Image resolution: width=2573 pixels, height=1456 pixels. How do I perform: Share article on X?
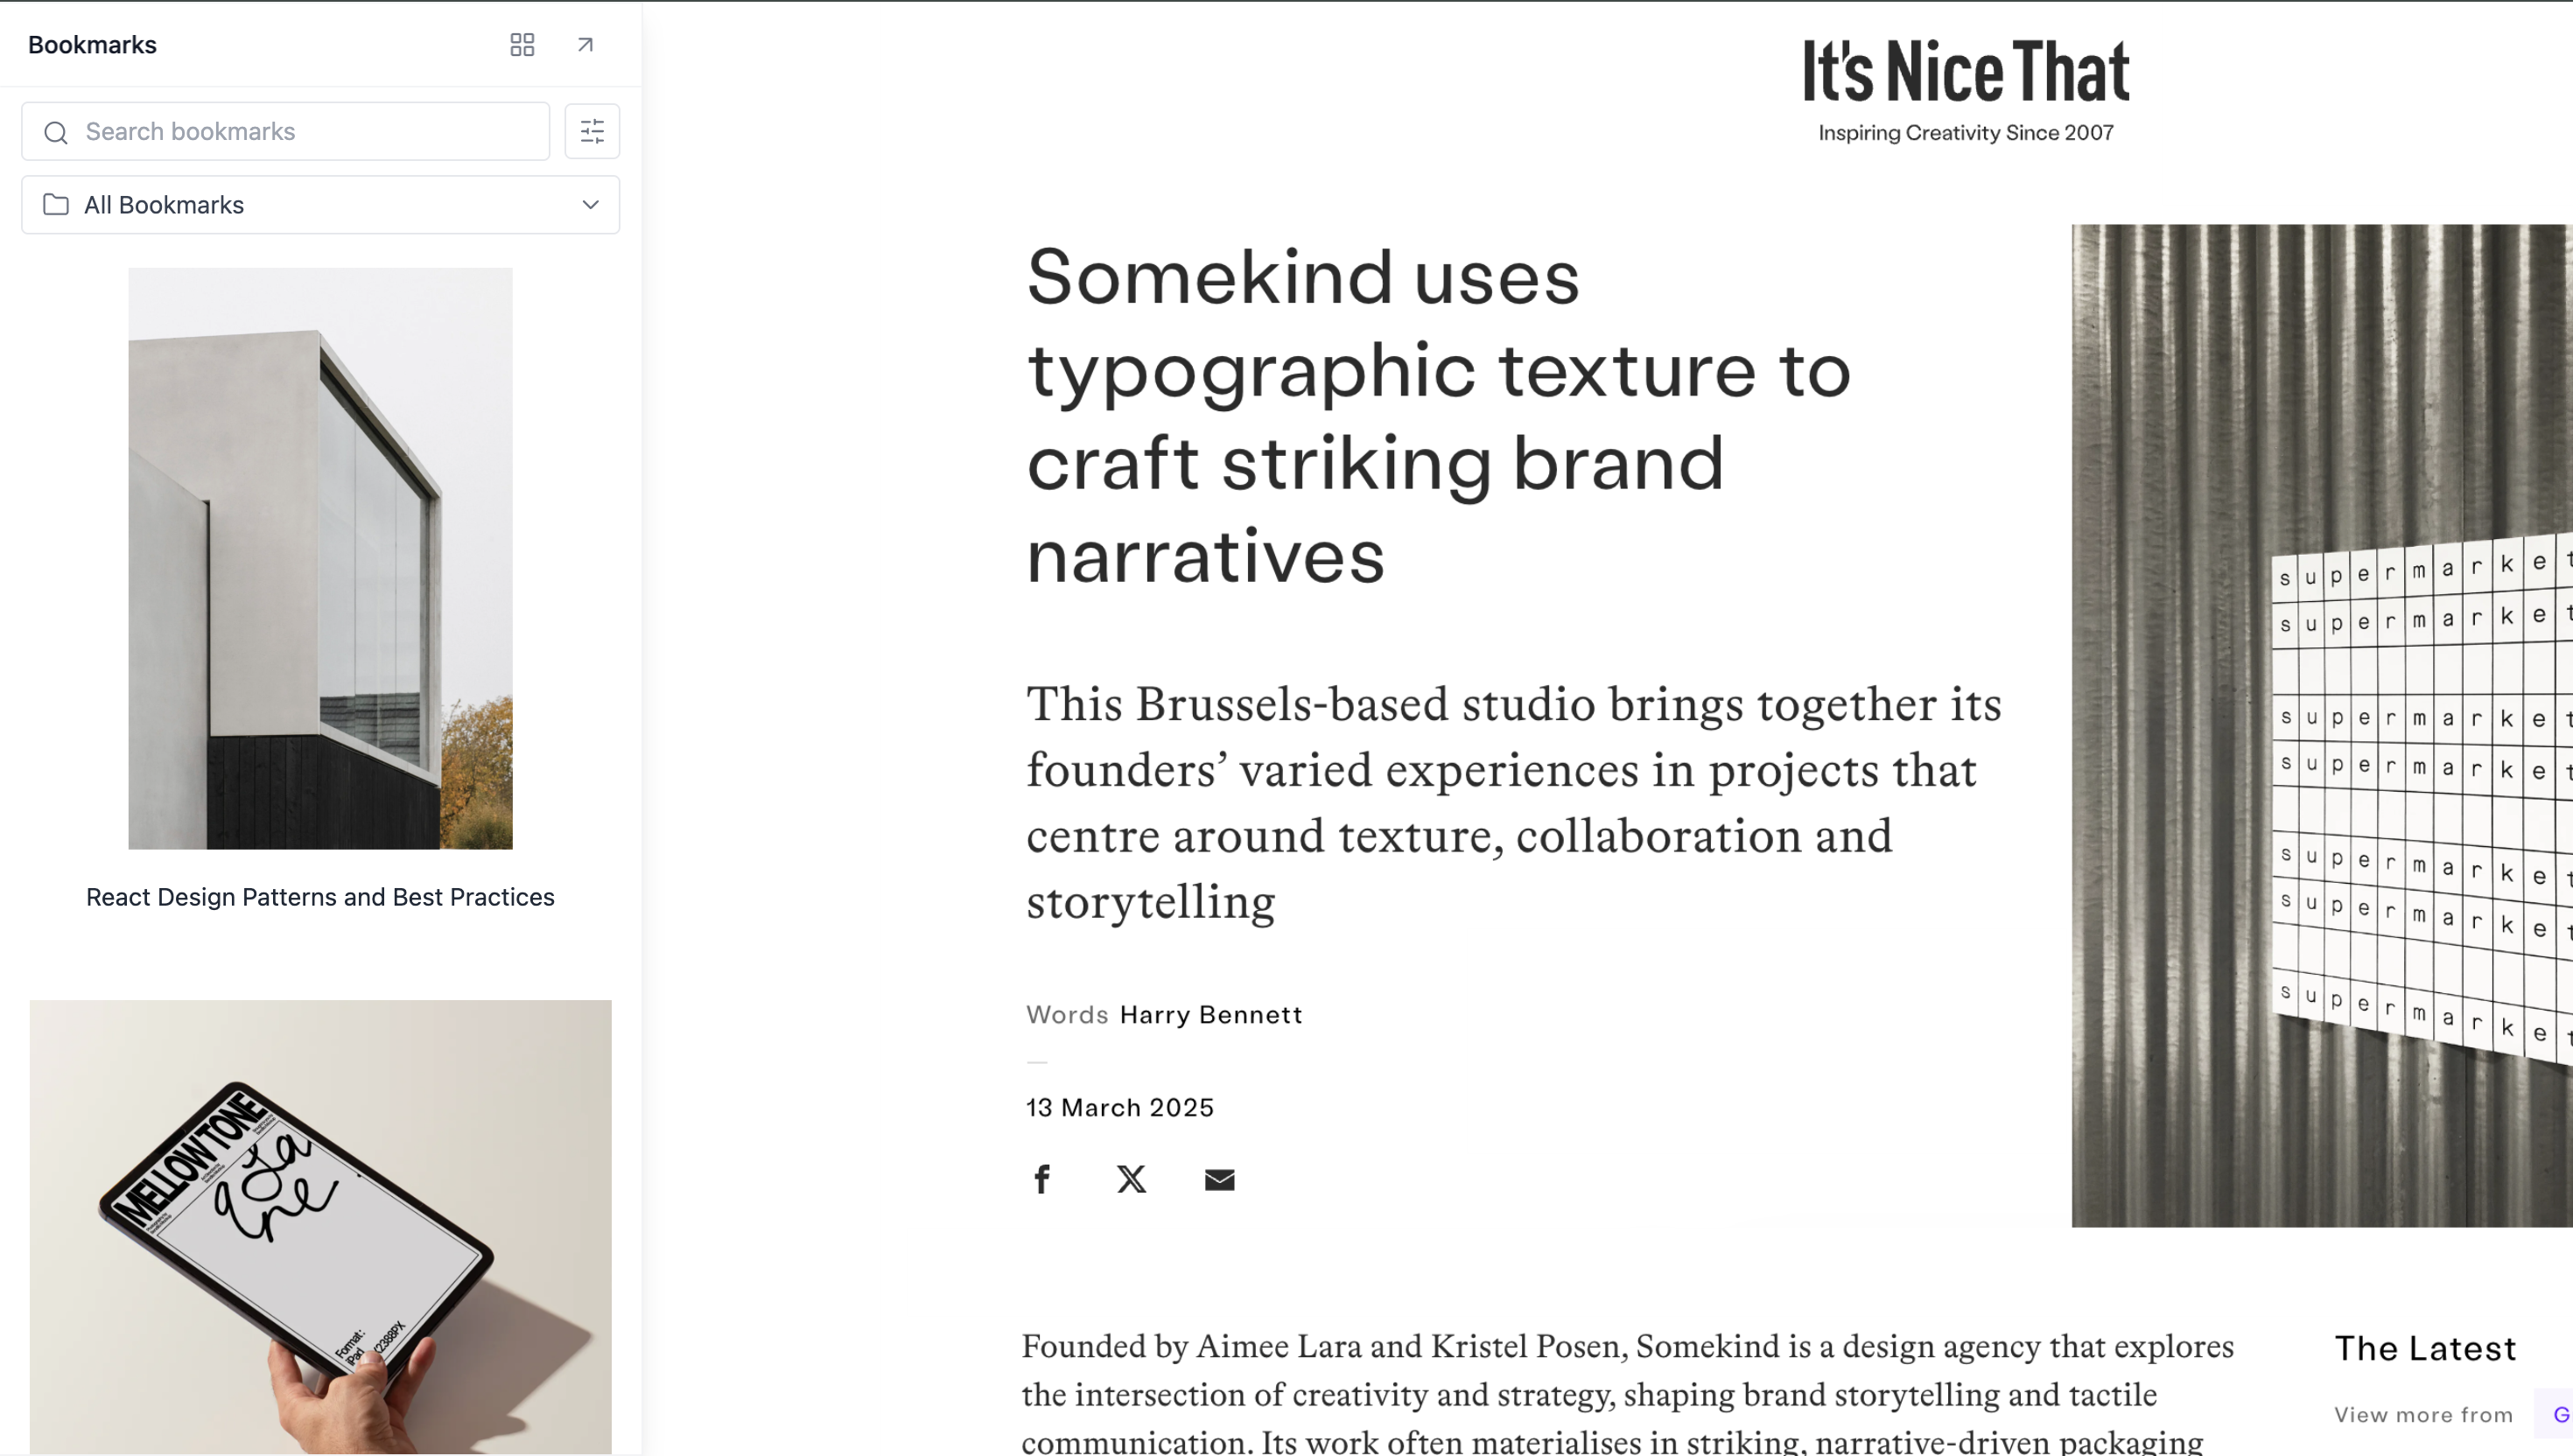tap(1131, 1179)
